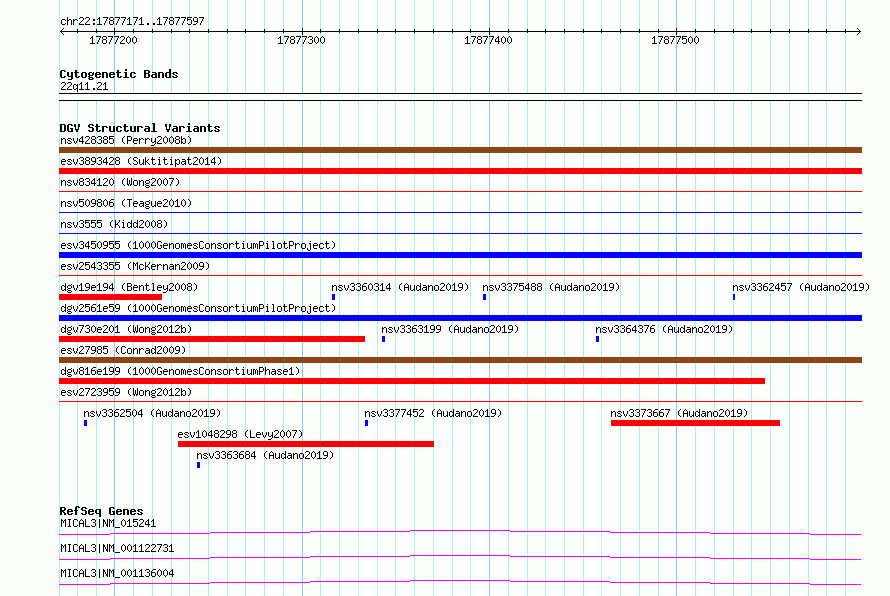Click the DGV Structural Variants track title
The width and height of the screenshot is (890, 596).
[140, 128]
